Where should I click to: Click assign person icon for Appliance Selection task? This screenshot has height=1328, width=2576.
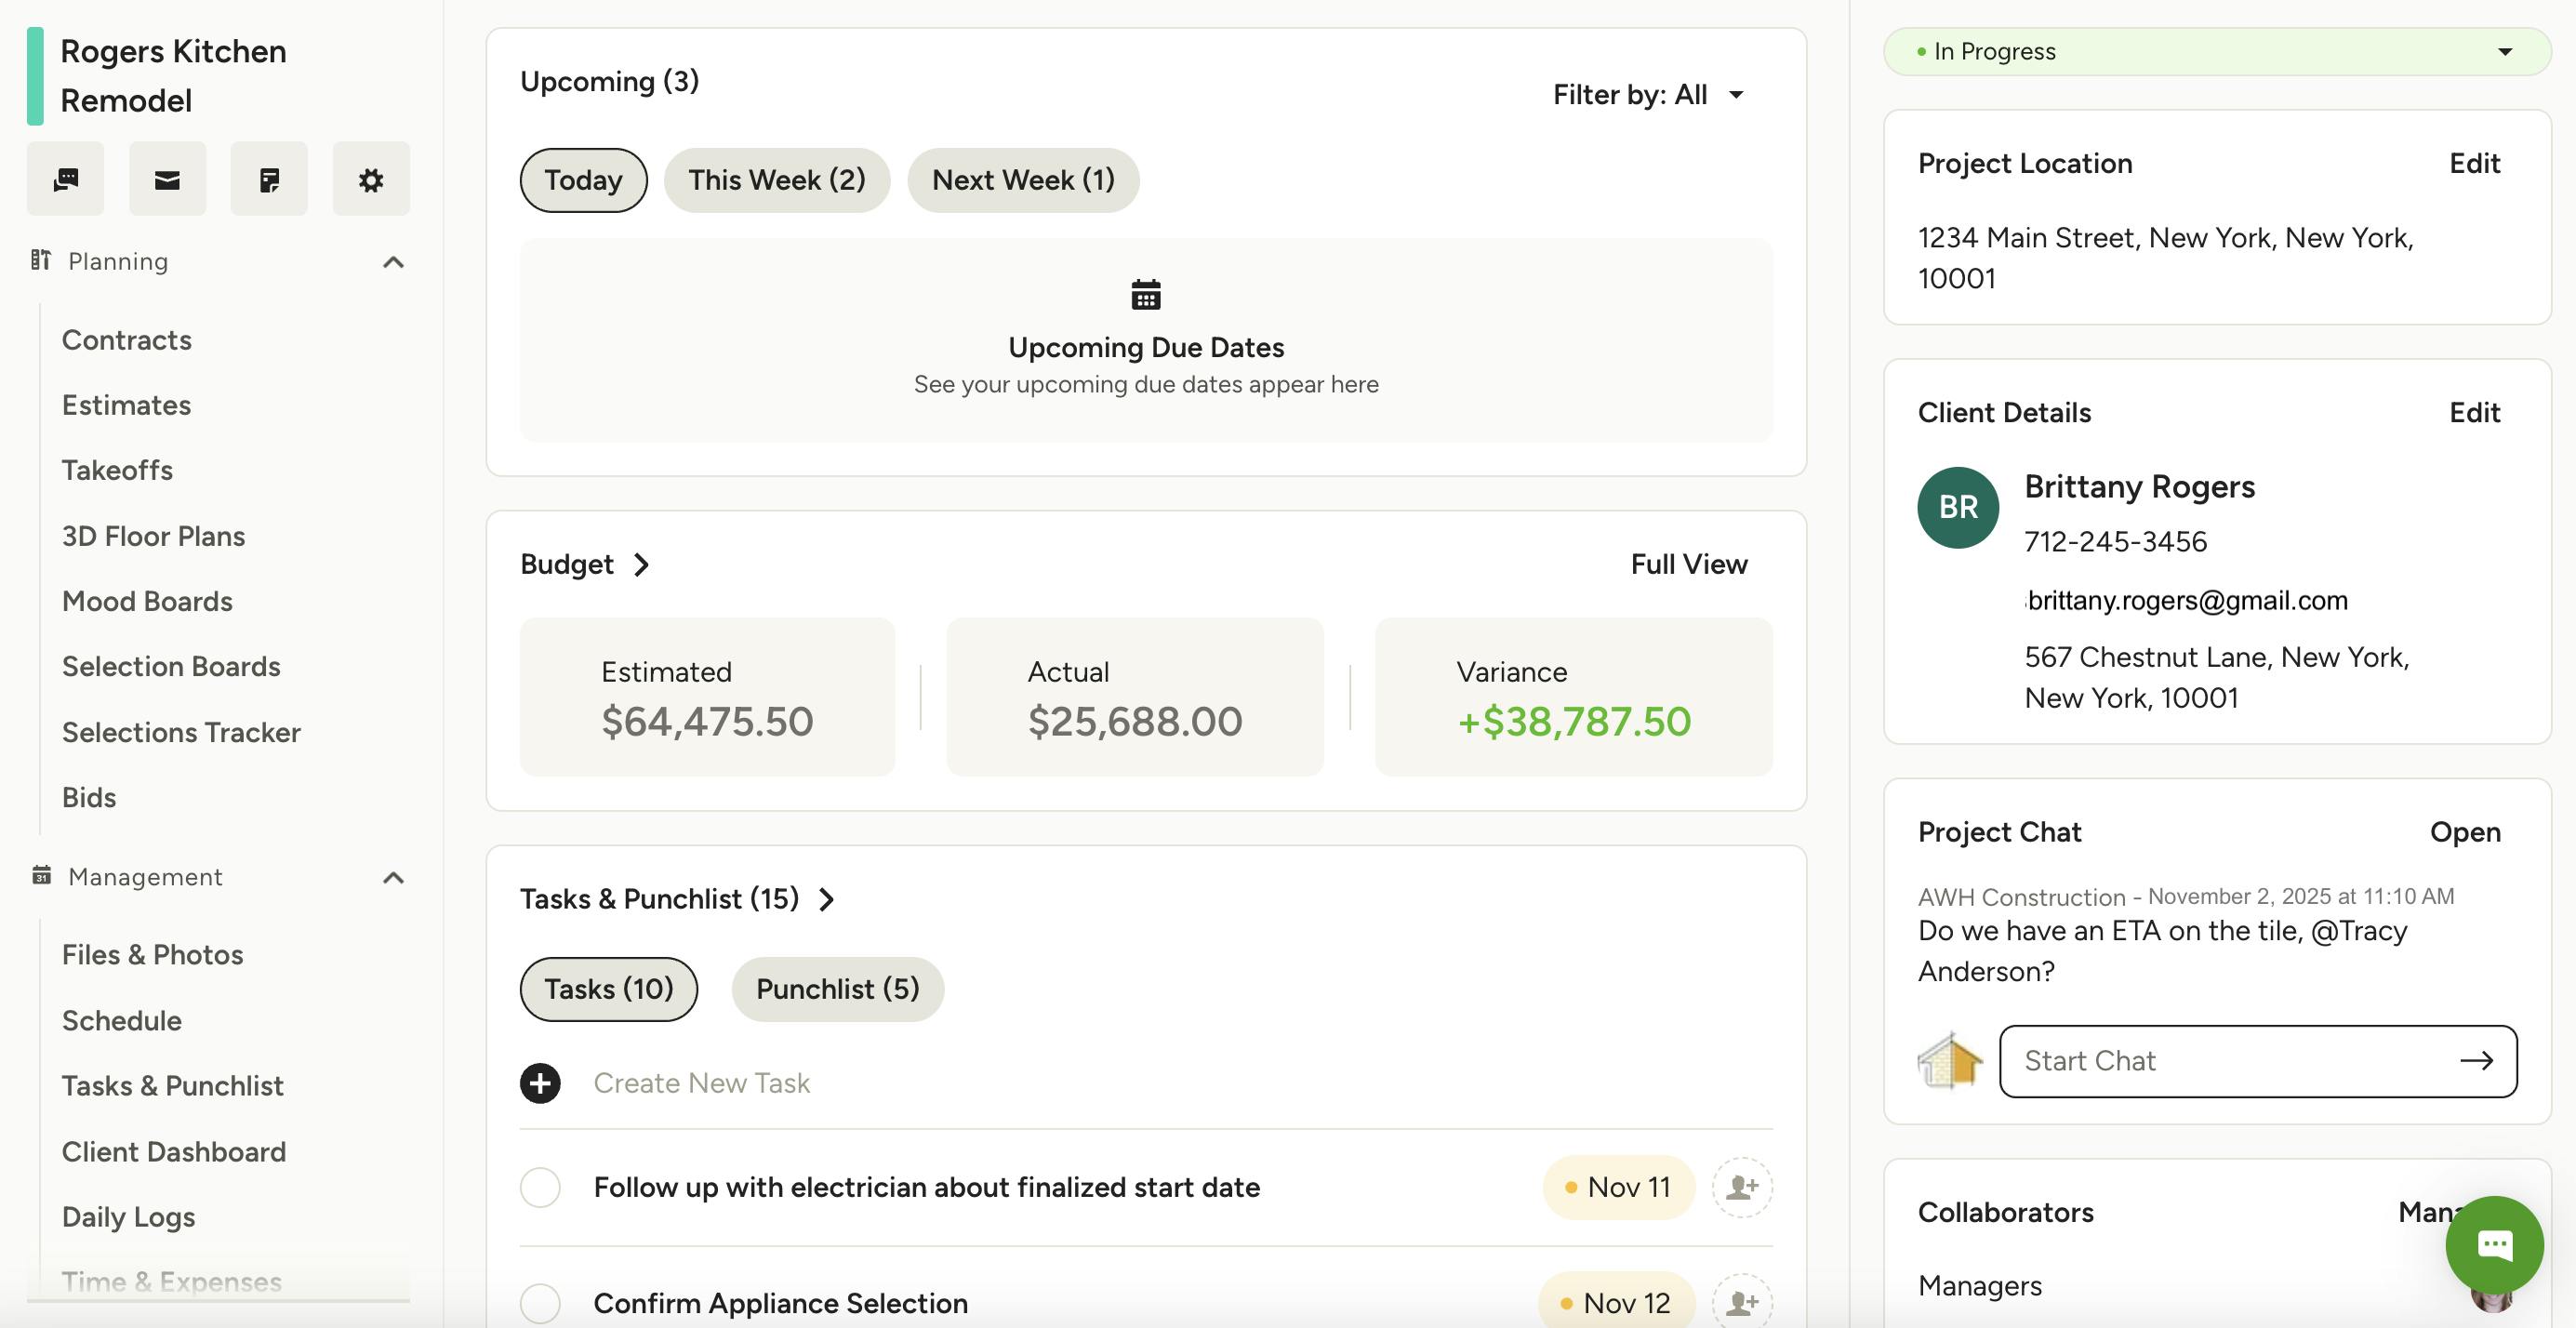tap(1741, 1302)
